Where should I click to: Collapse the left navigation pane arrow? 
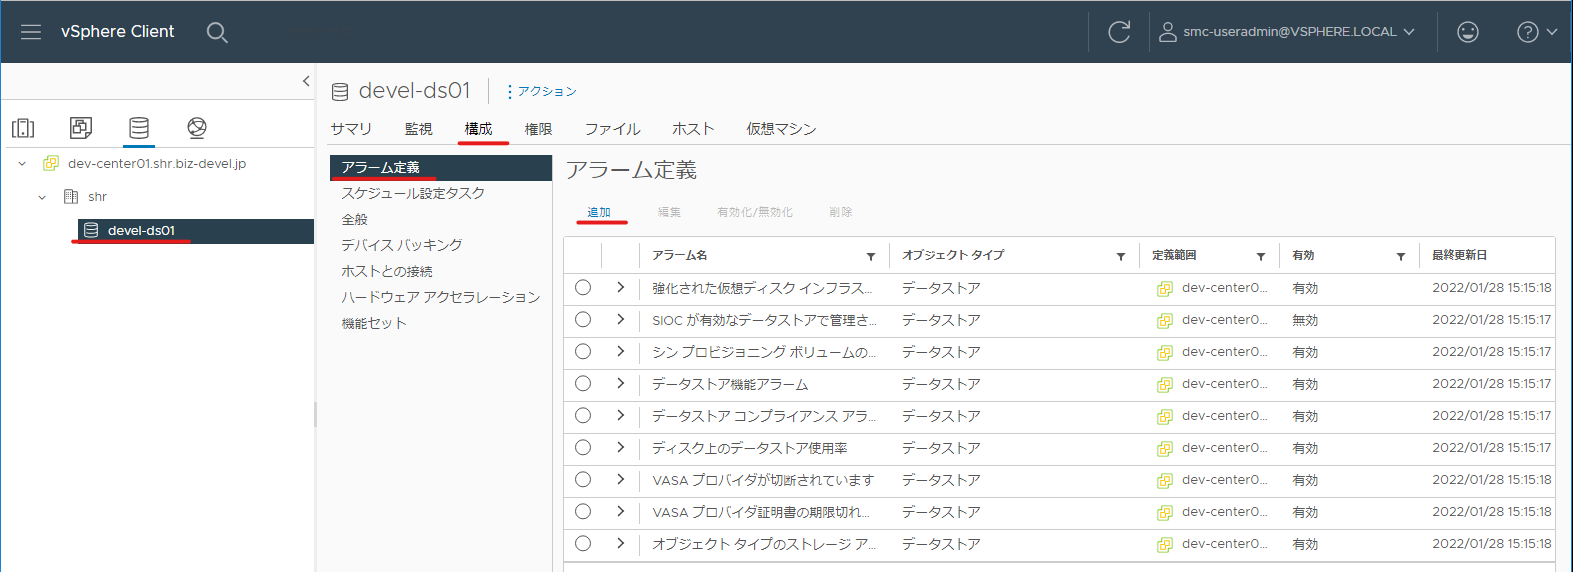306,81
